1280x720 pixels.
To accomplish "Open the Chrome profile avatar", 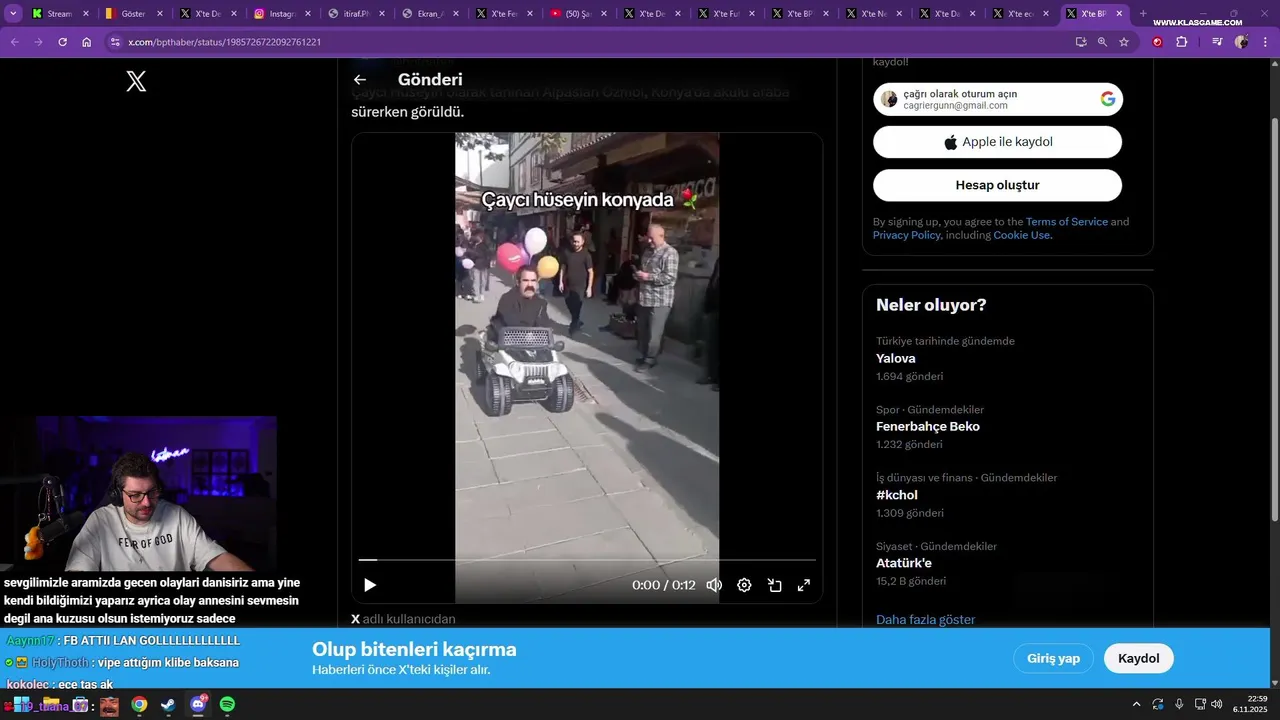I will click(x=1241, y=42).
